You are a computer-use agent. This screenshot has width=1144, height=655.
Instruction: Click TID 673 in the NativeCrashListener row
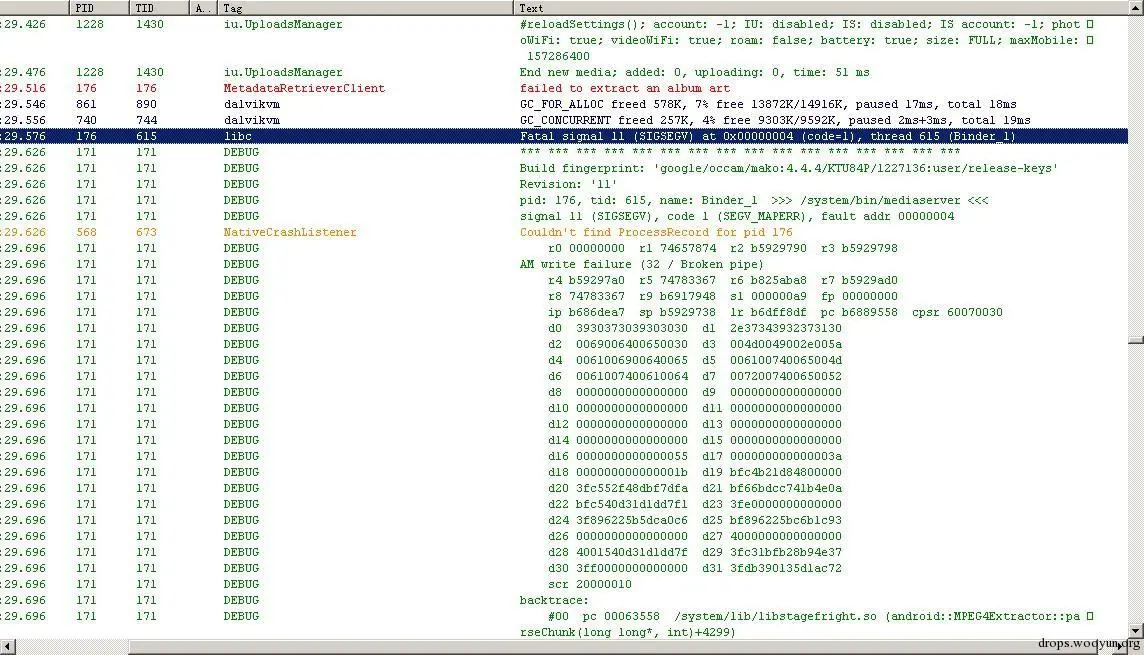click(x=146, y=233)
